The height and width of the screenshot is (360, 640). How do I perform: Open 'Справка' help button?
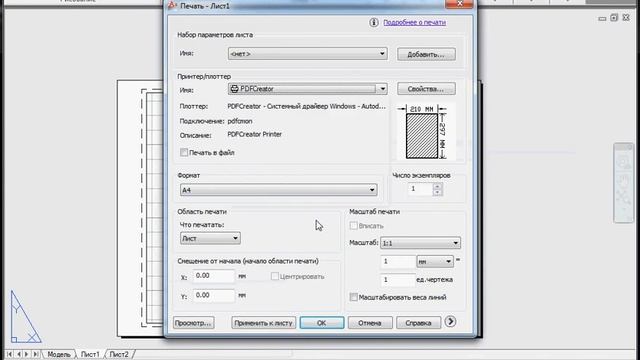(418, 323)
